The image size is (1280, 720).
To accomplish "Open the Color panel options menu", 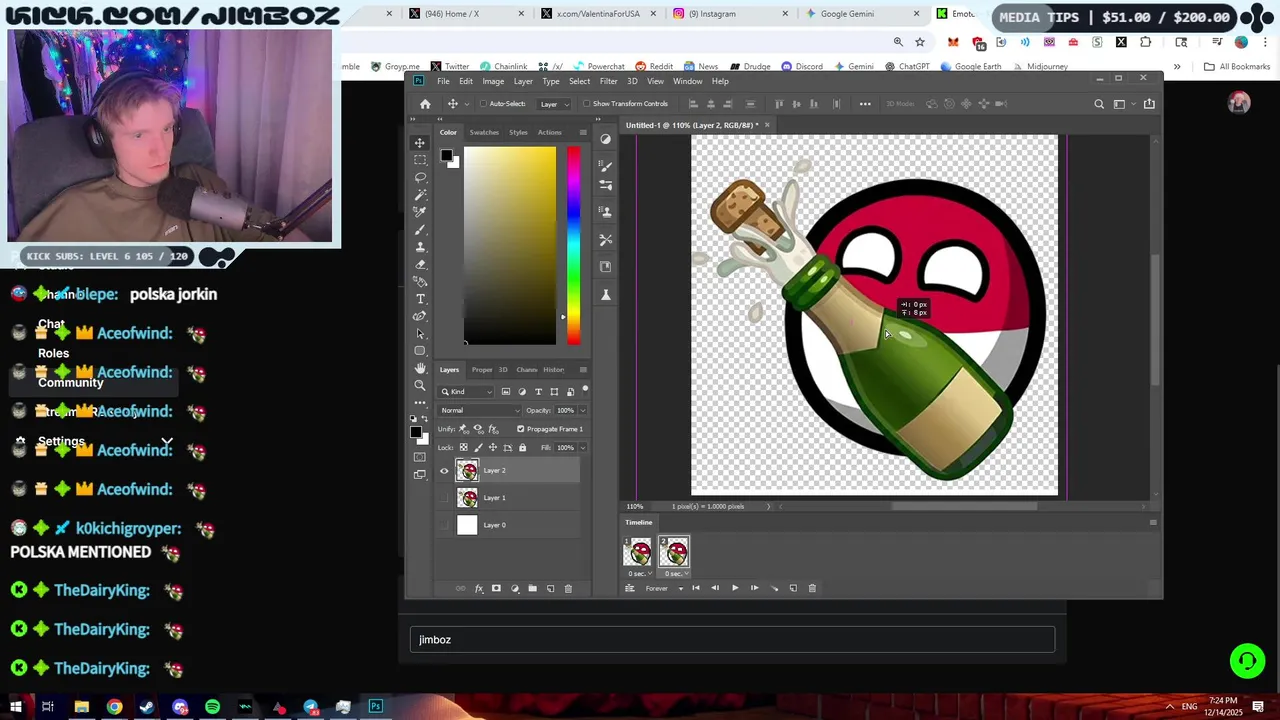I will pyautogui.click(x=583, y=132).
